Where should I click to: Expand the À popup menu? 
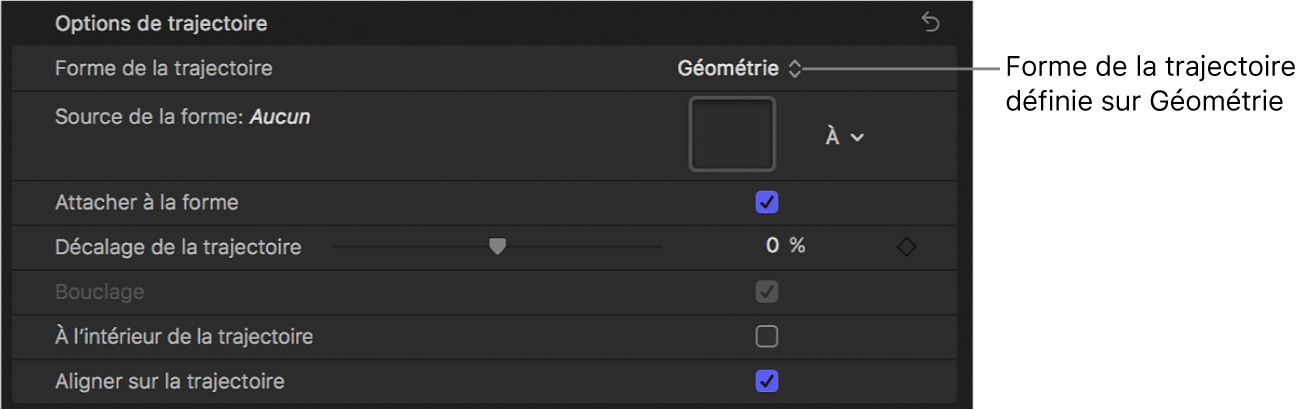pyautogui.click(x=844, y=138)
